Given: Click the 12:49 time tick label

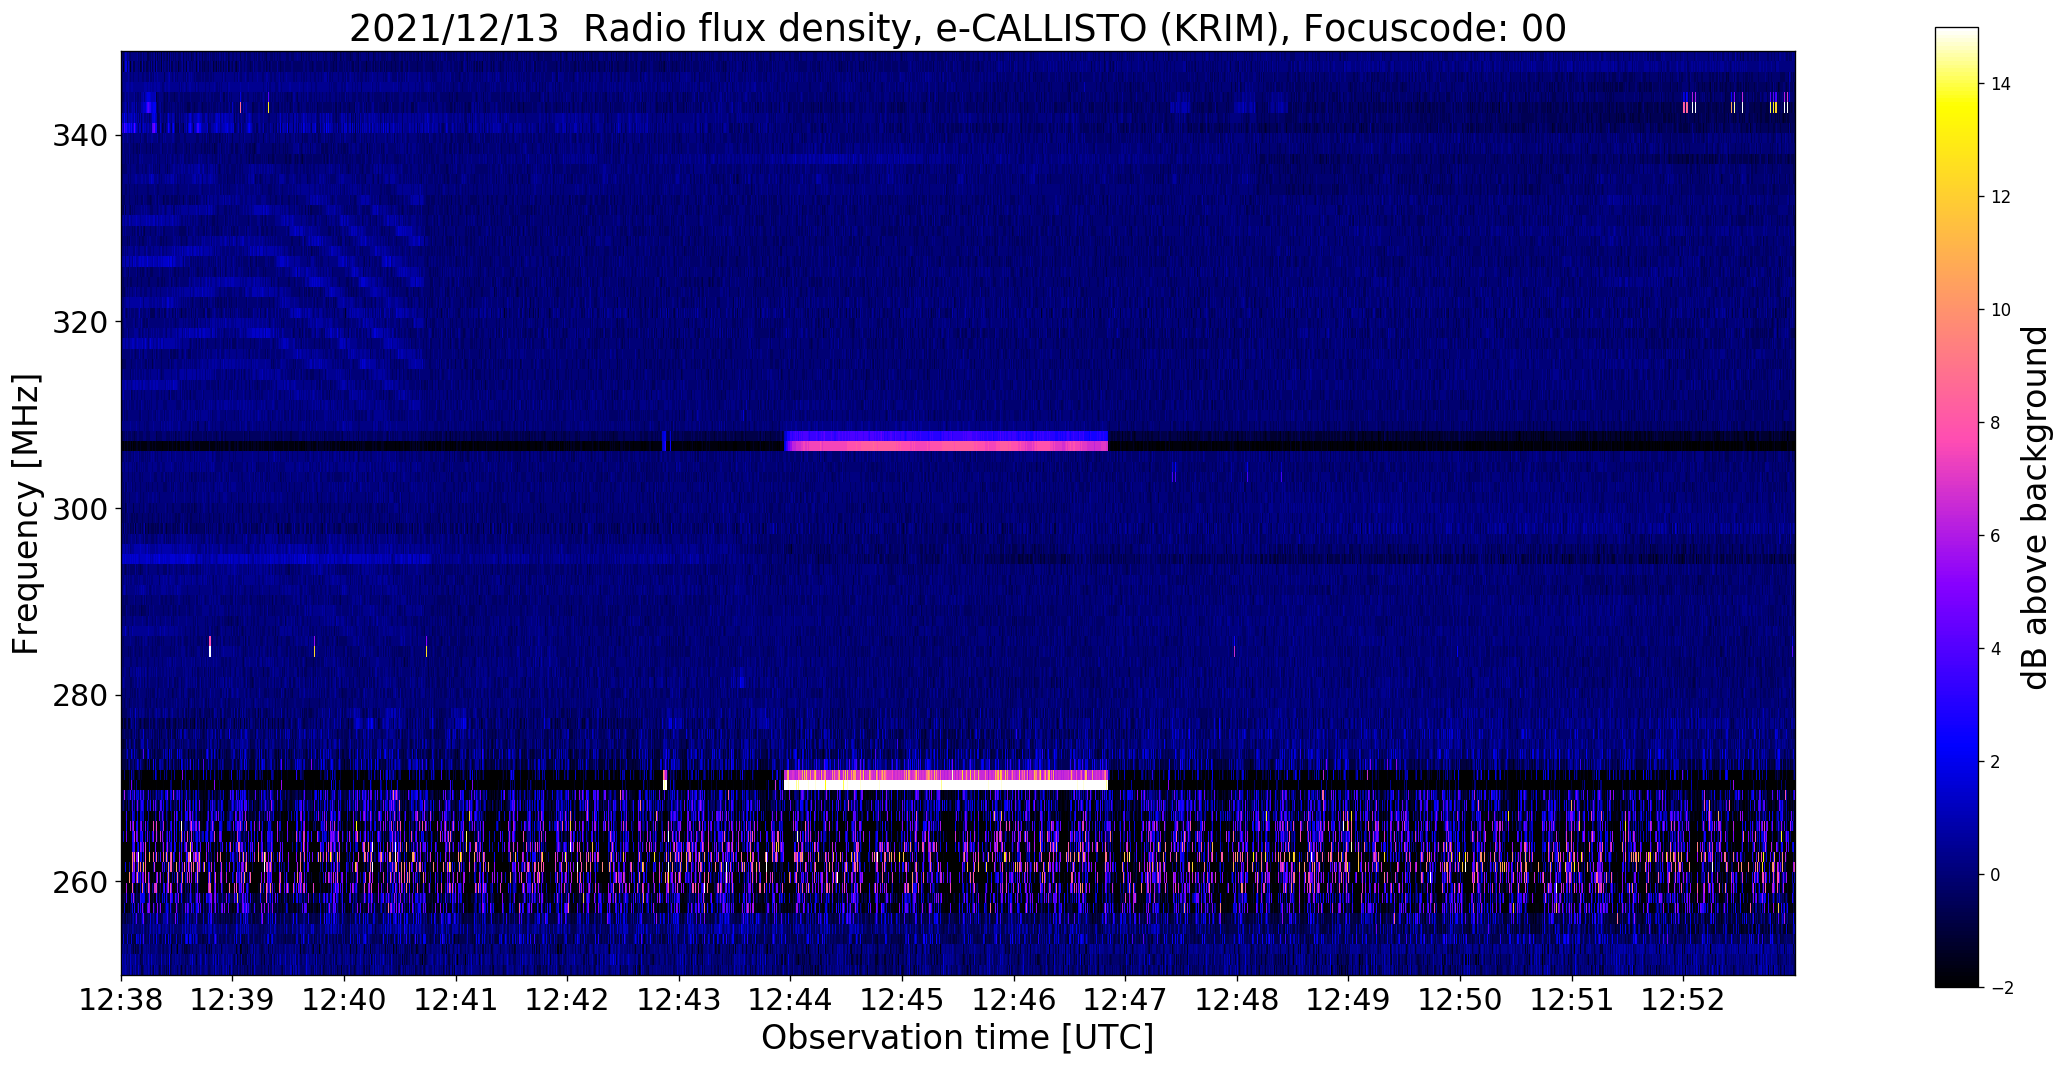Looking at the screenshot, I should 1349,1000.
